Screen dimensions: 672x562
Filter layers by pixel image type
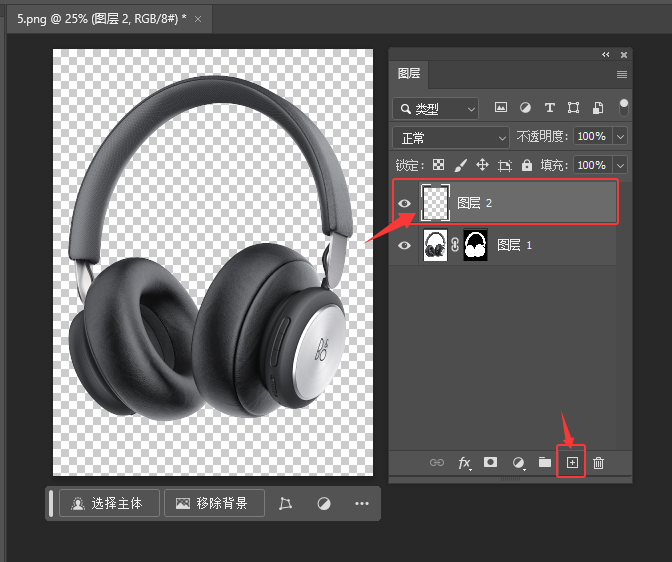(x=501, y=107)
